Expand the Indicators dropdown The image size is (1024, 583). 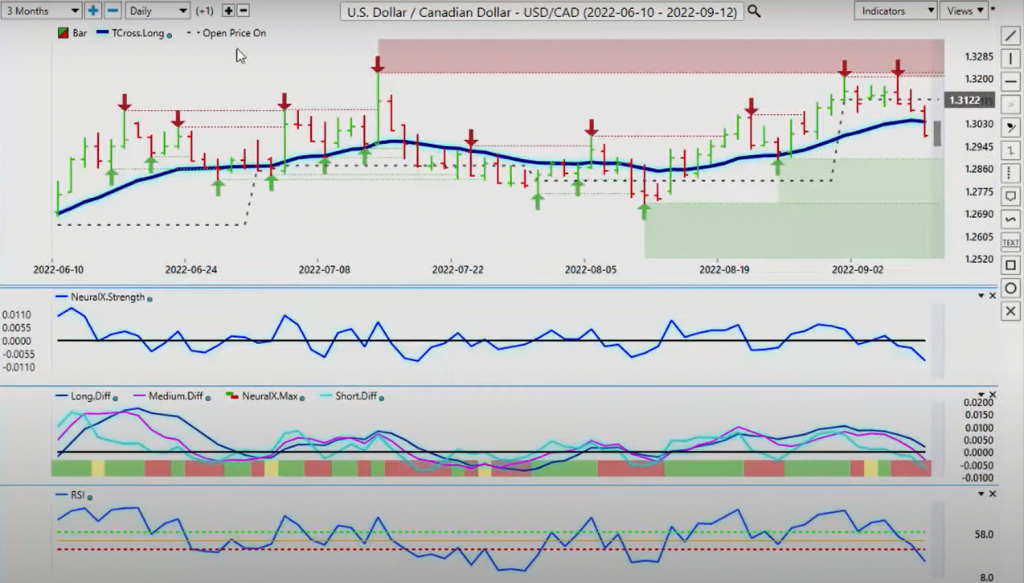point(895,10)
